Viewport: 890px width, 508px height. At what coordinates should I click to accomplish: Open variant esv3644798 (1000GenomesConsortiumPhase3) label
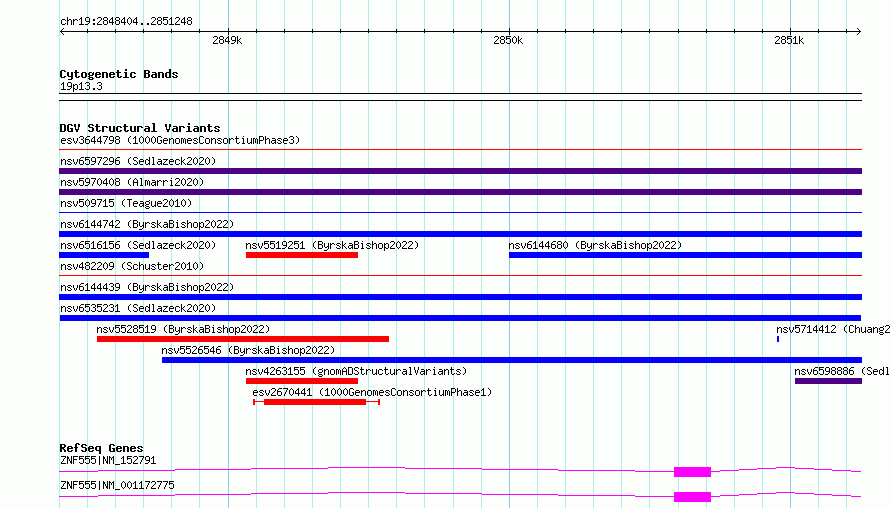click(x=180, y=140)
